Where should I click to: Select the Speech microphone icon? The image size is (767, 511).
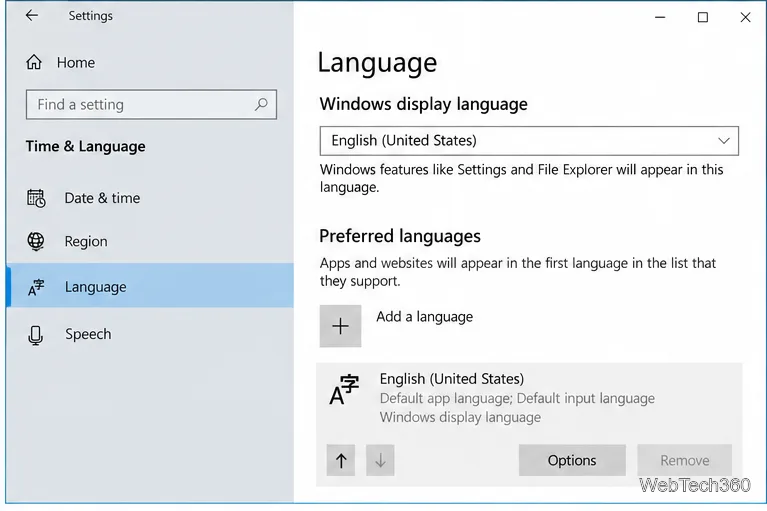point(35,335)
